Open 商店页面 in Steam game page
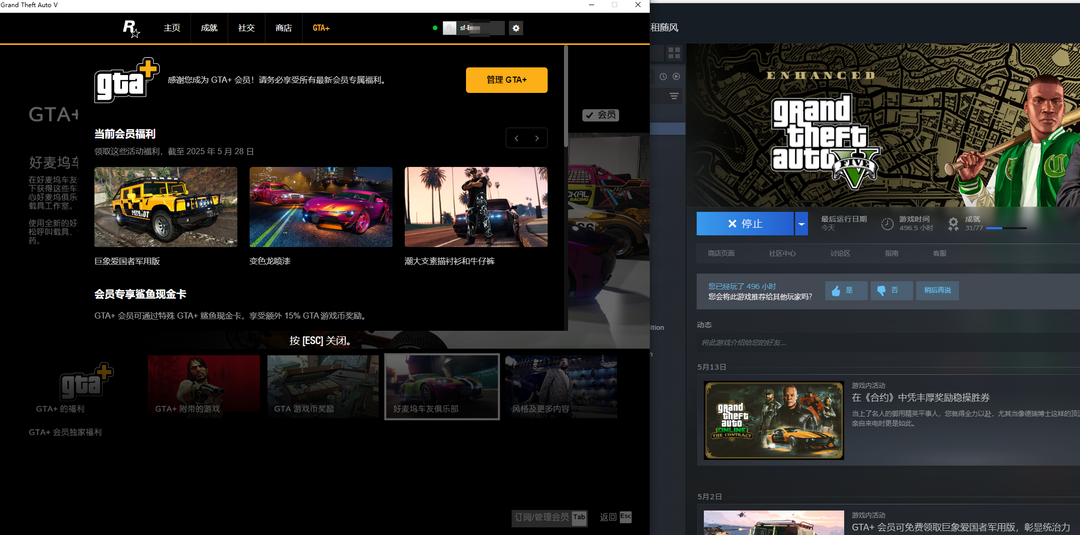Viewport: 1080px width, 535px height. [x=721, y=253]
